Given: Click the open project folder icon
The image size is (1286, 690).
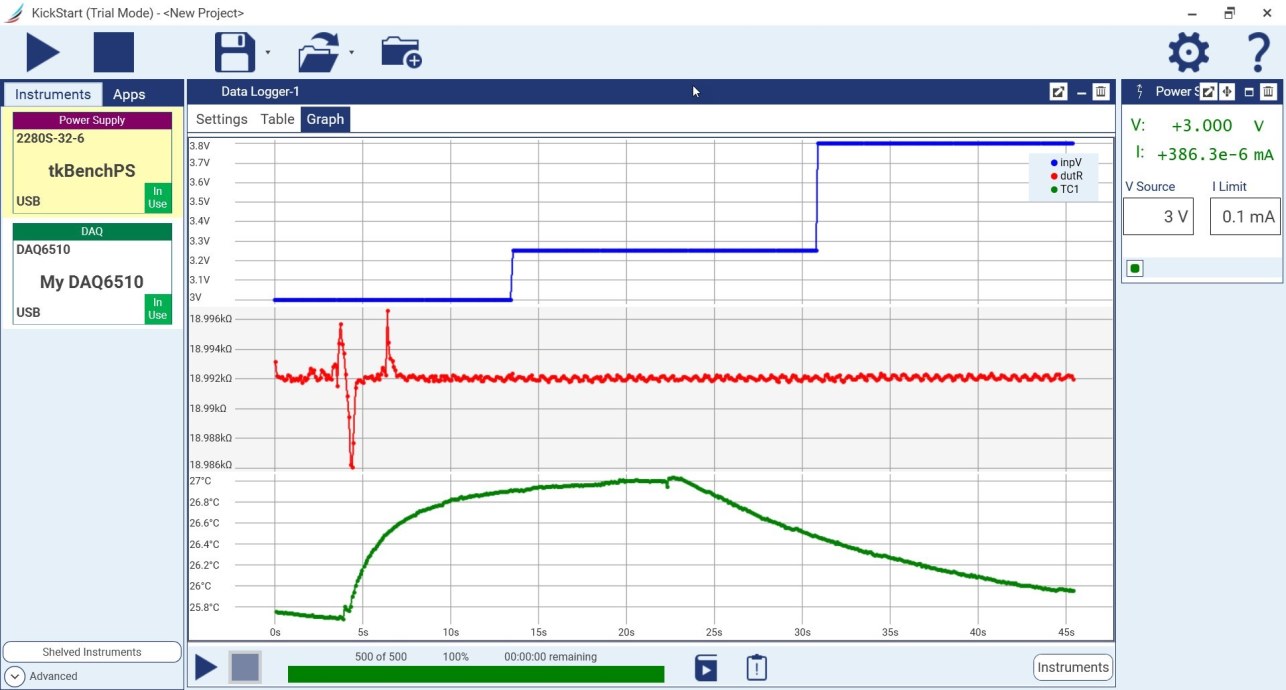Looking at the screenshot, I should pyautogui.click(x=319, y=52).
